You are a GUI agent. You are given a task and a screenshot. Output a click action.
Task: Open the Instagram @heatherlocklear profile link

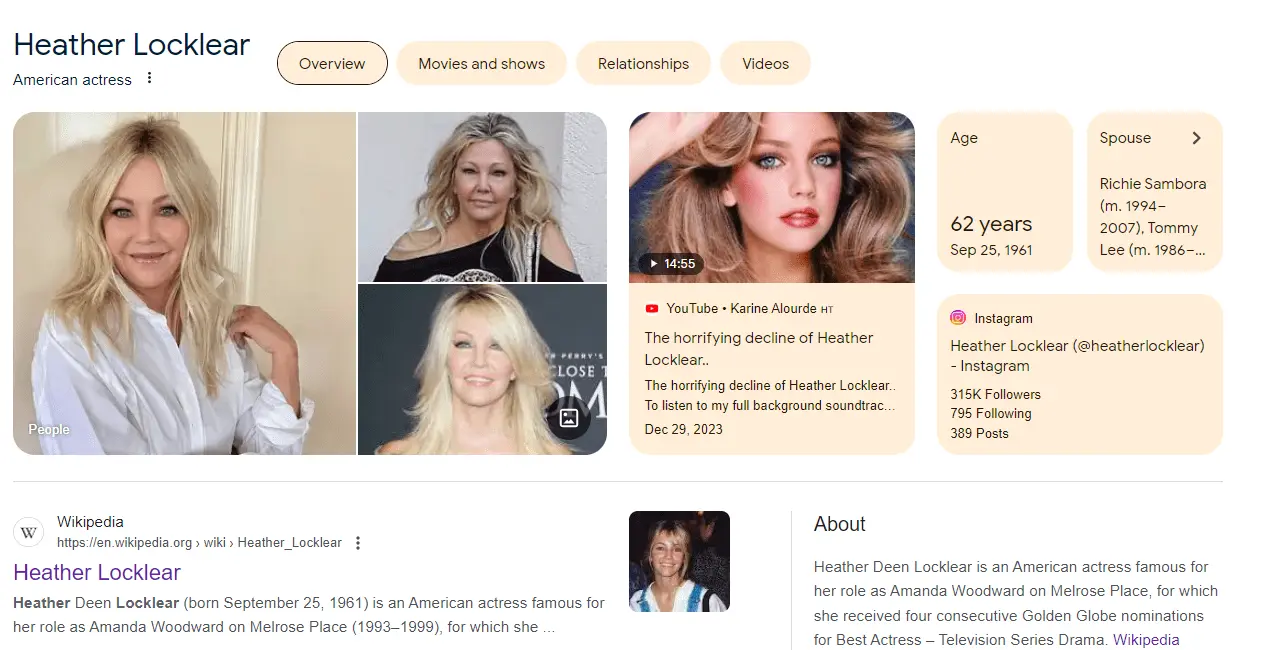pos(1076,355)
